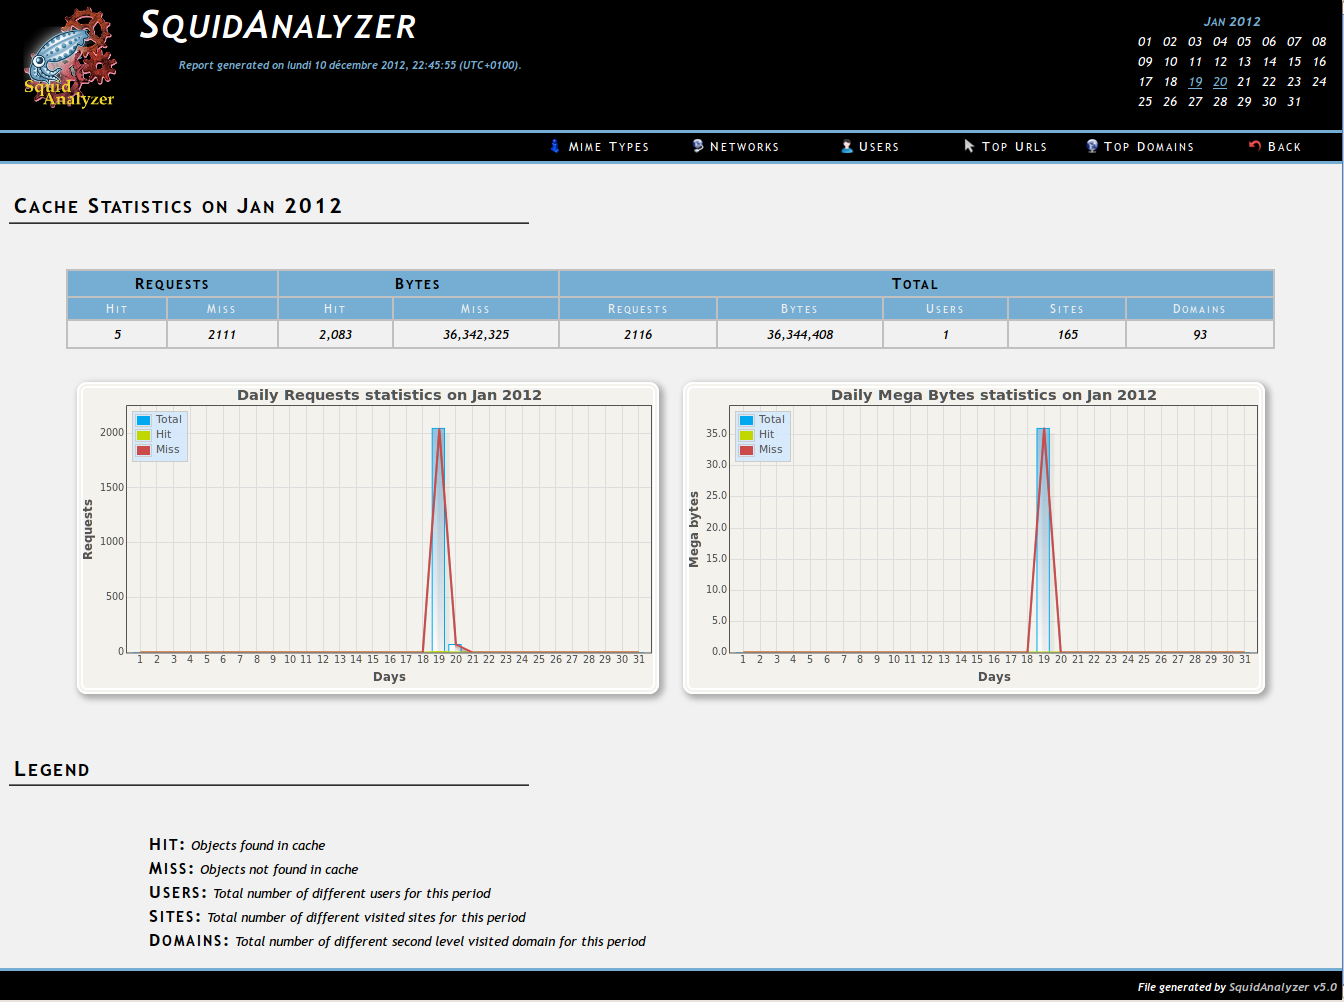Click the Back arrow icon

pyautogui.click(x=1255, y=146)
